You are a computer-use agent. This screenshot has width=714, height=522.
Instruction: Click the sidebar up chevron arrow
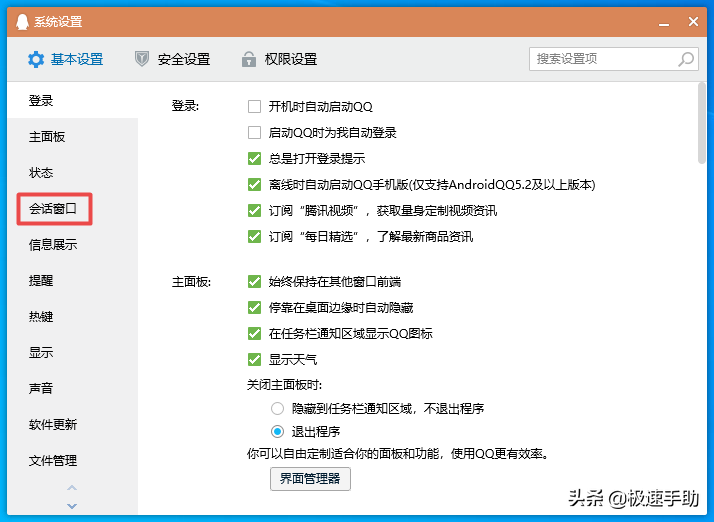[x=72, y=488]
